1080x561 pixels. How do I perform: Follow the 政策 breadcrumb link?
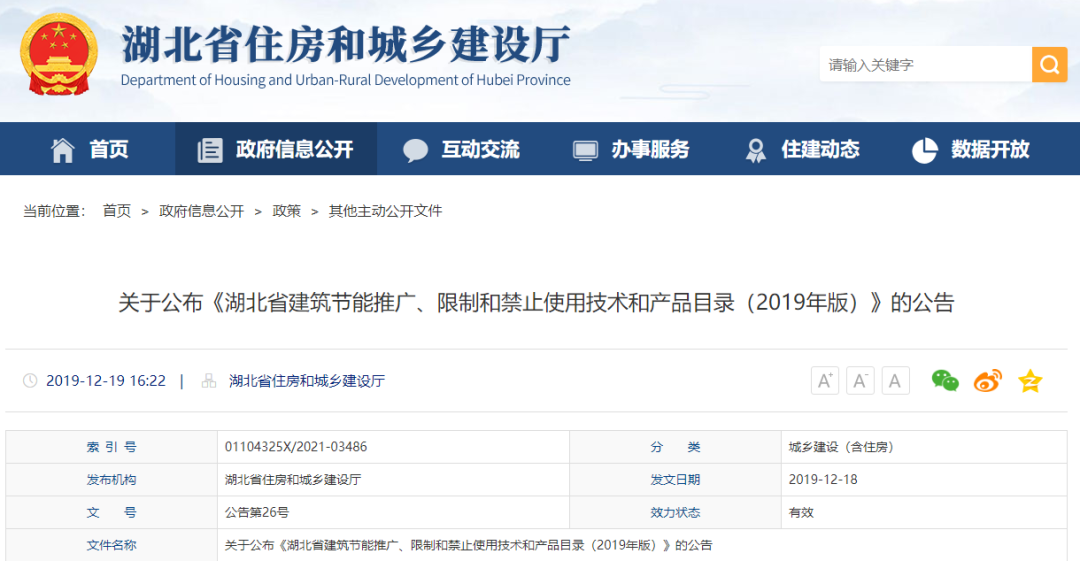(x=287, y=211)
